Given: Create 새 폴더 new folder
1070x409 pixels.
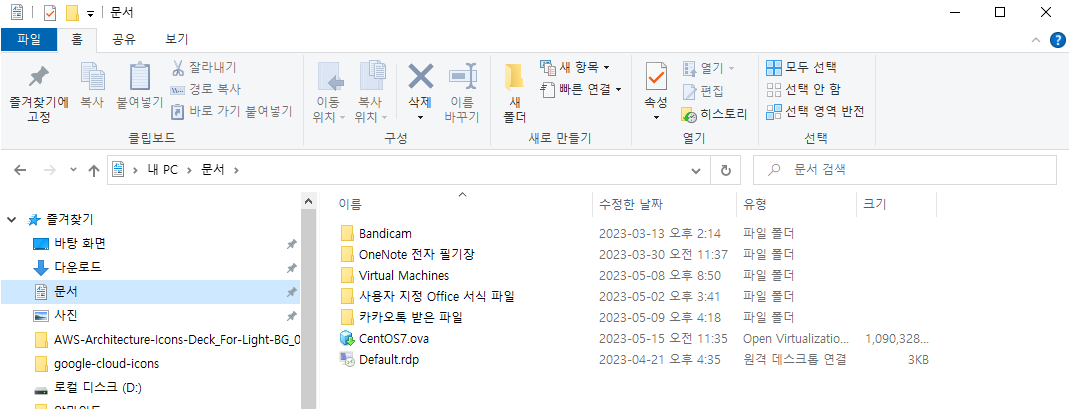Looking at the screenshot, I should coord(513,94).
